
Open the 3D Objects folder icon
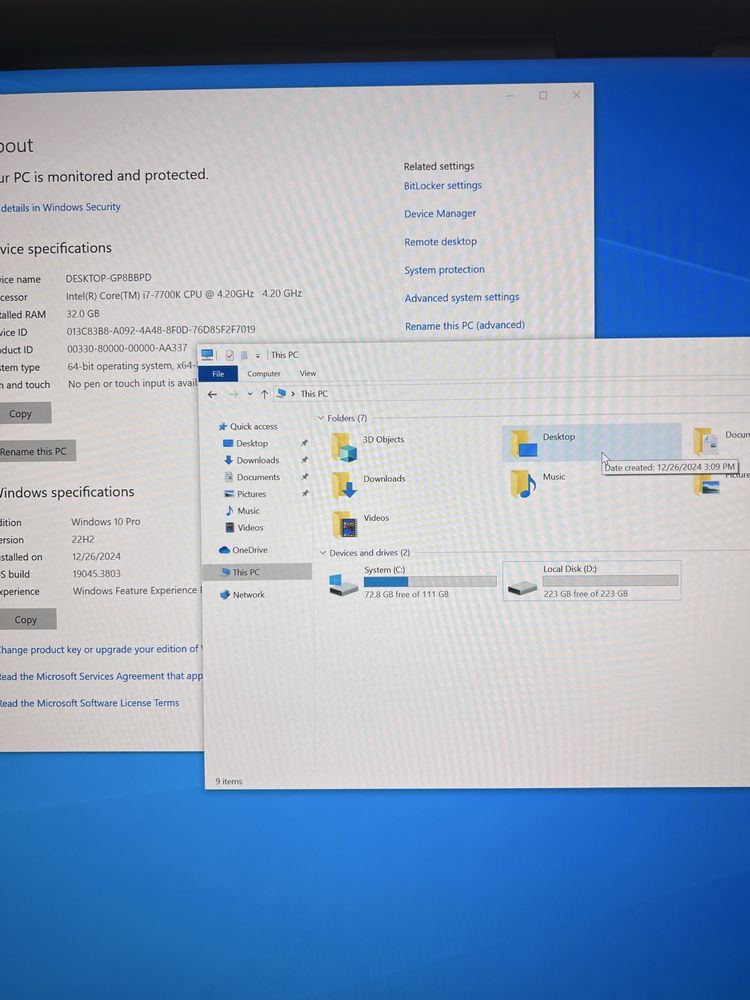pos(344,446)
